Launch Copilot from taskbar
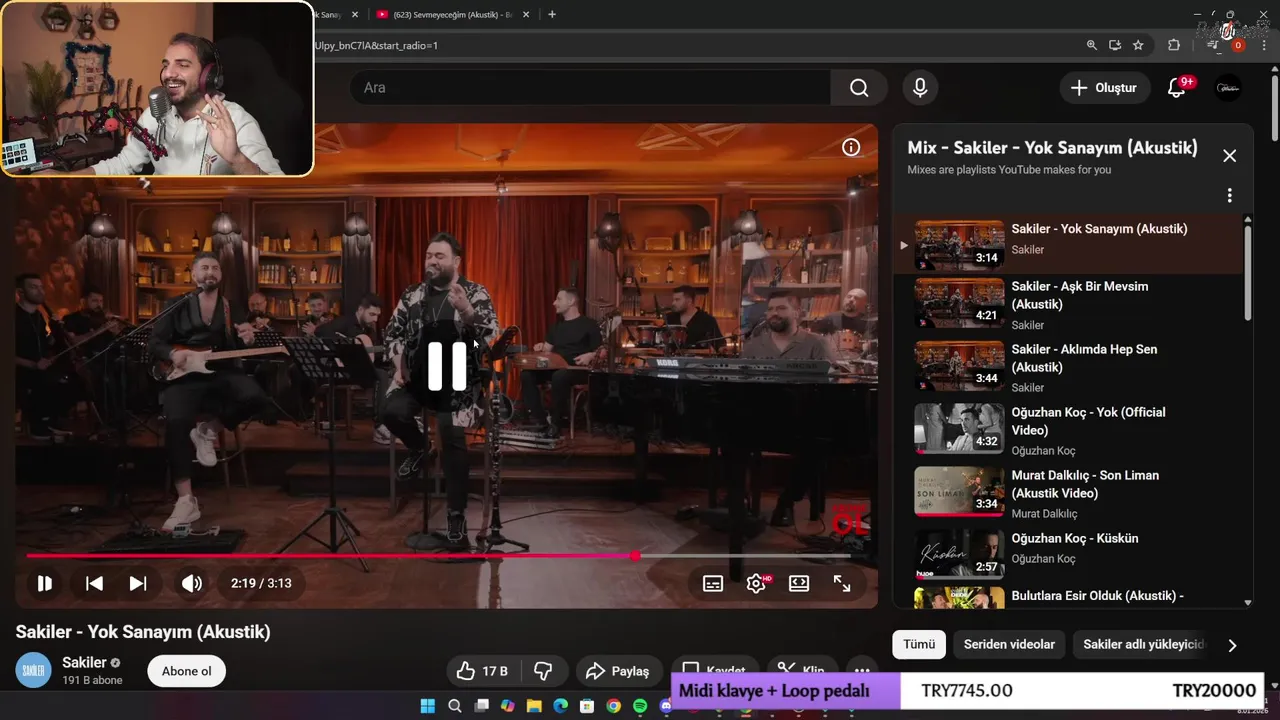The height and width of the screenshot is (720, 1280). tap(508, 706)
